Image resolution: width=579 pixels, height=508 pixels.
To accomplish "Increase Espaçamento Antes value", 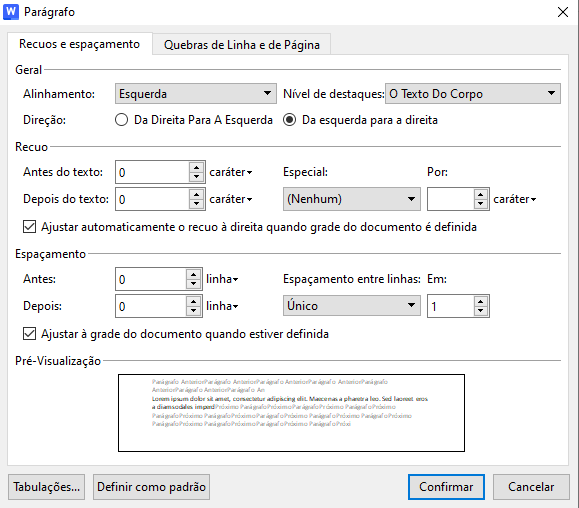I will (194, 274).
